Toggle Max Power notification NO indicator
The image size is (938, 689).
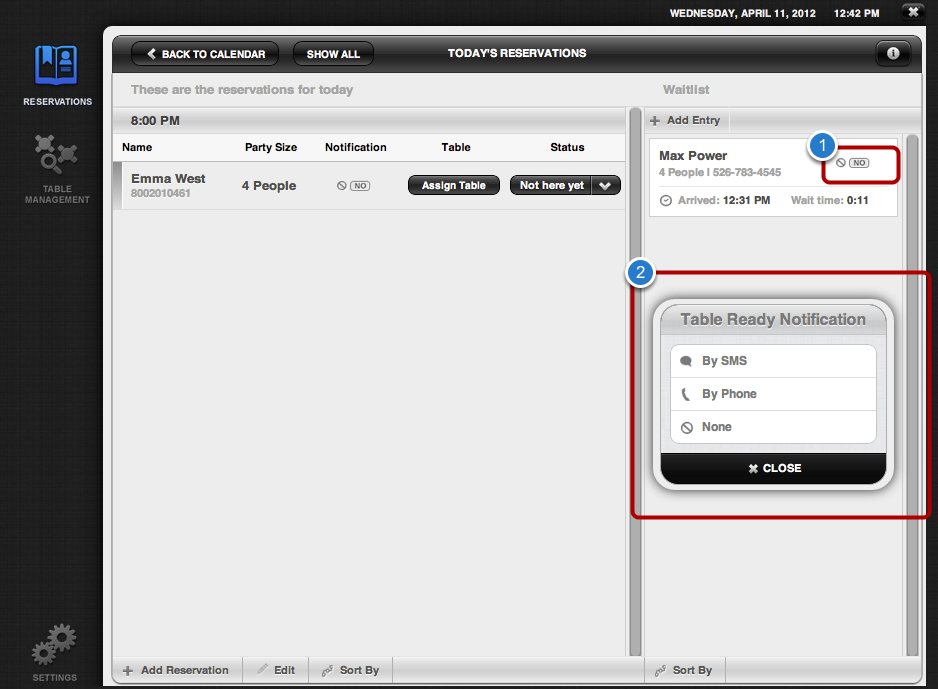coord(852,163)
